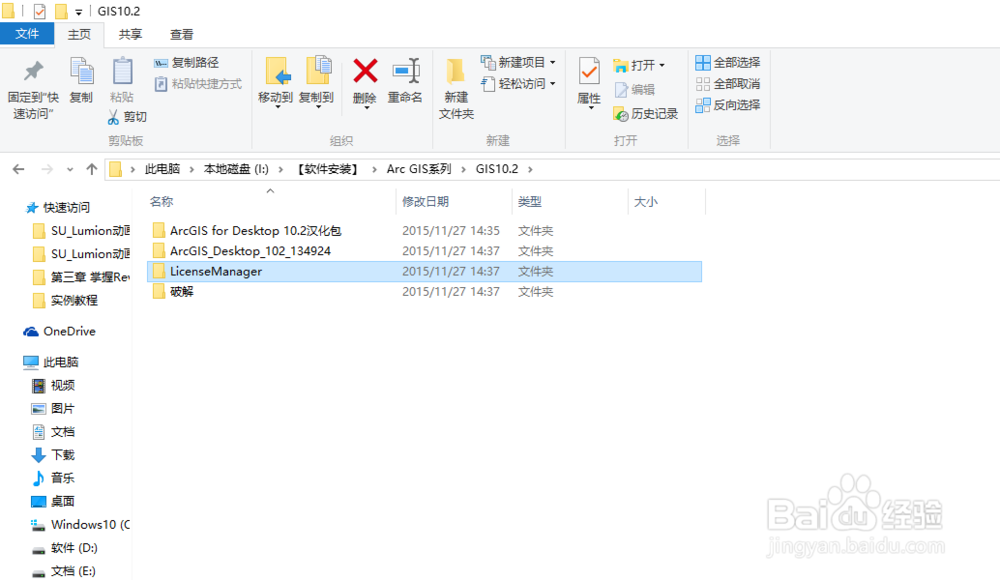Open Windows10 (C:) drive in navigation pane

(80, 524)
